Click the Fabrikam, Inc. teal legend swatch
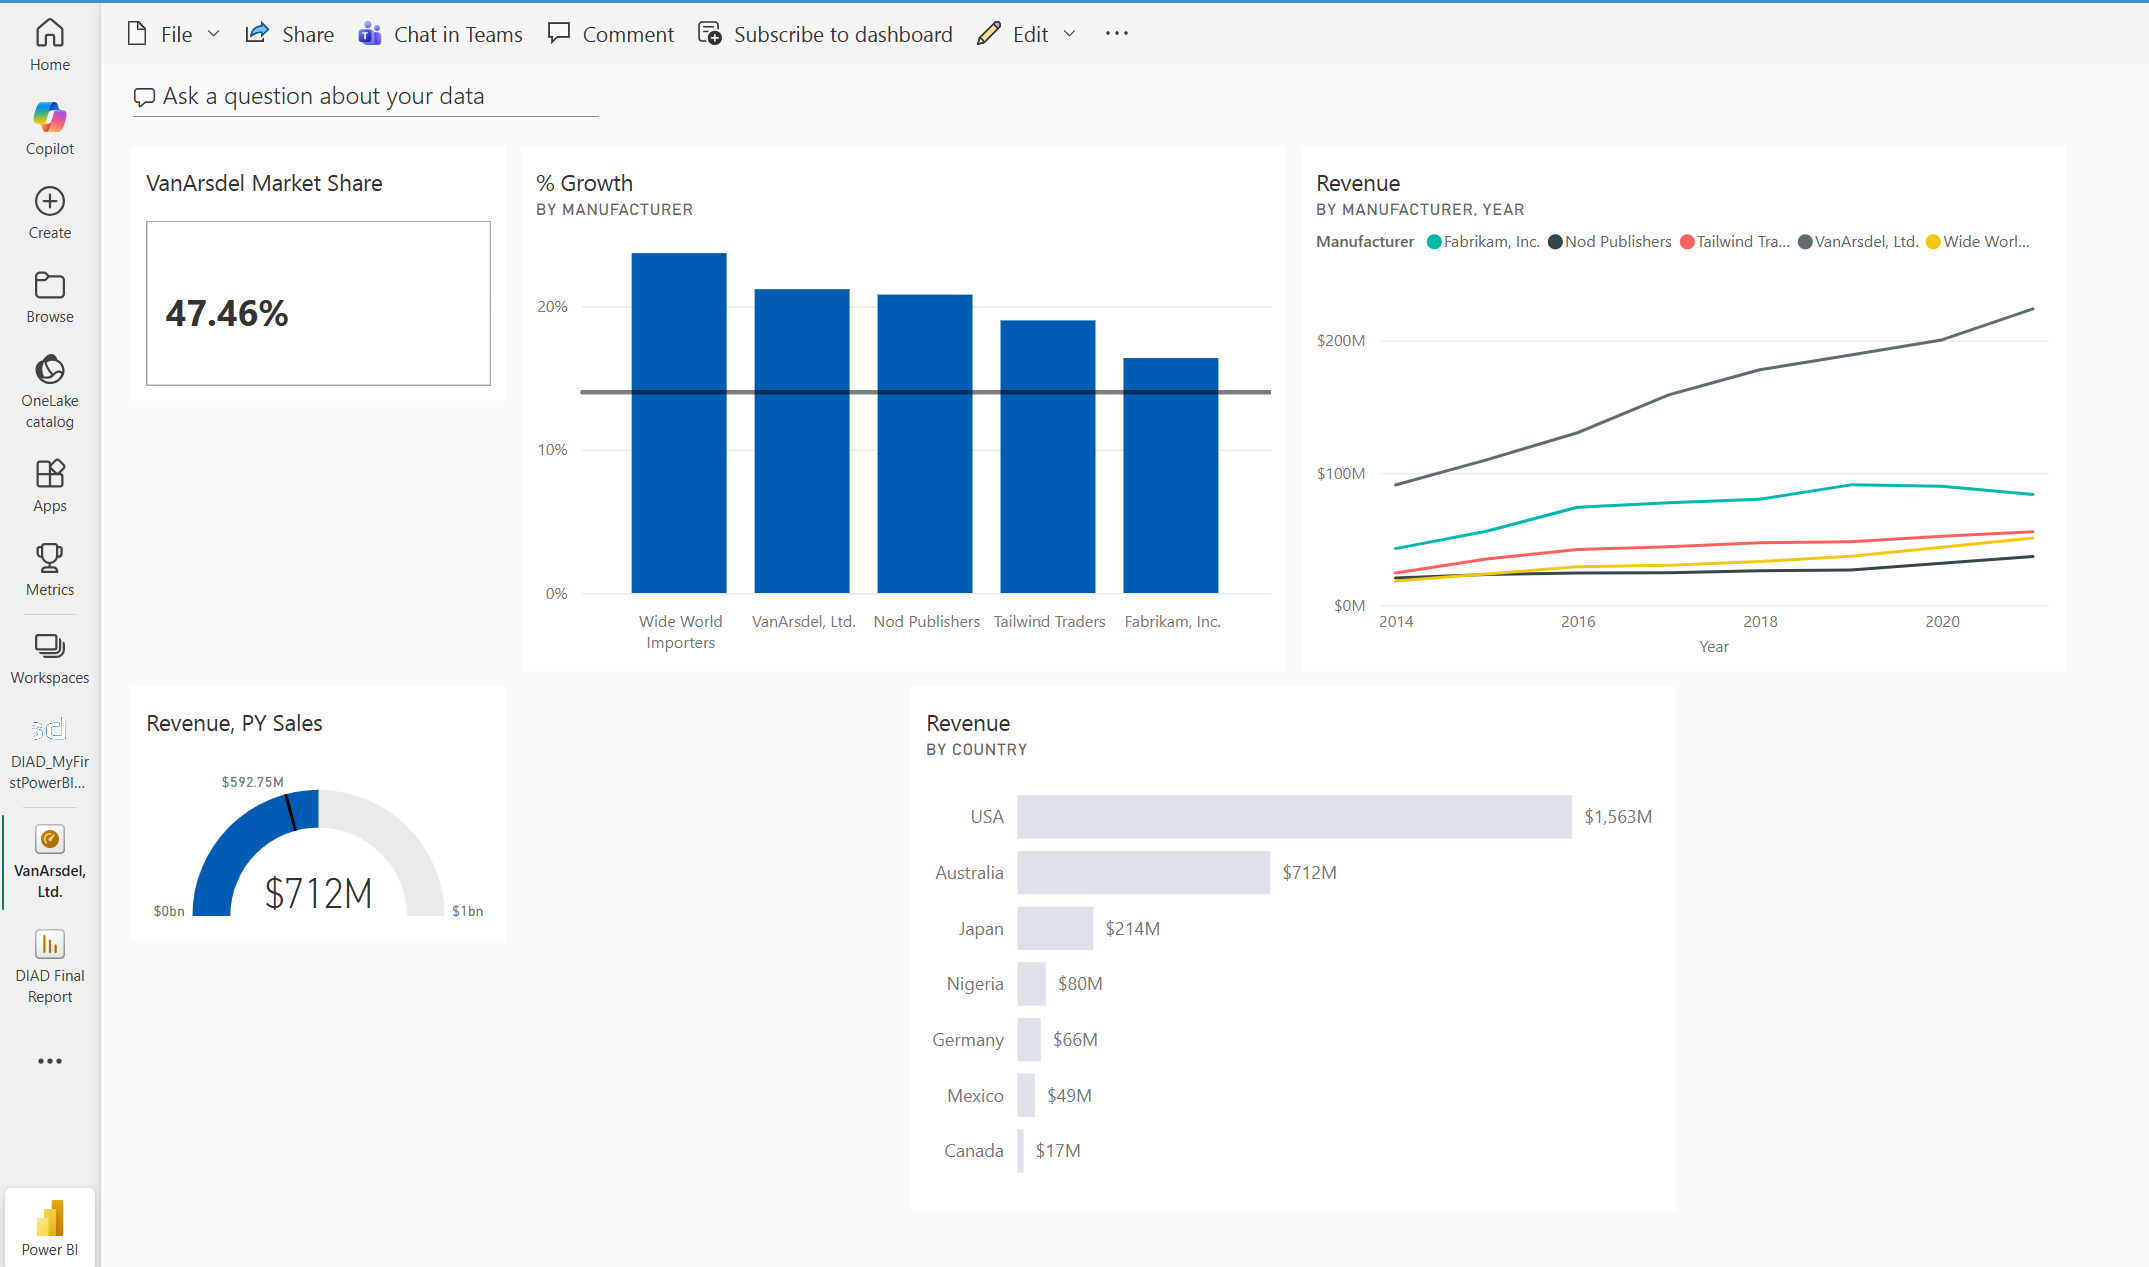Viewport: 2149px width, 1267px height. 1433,242
